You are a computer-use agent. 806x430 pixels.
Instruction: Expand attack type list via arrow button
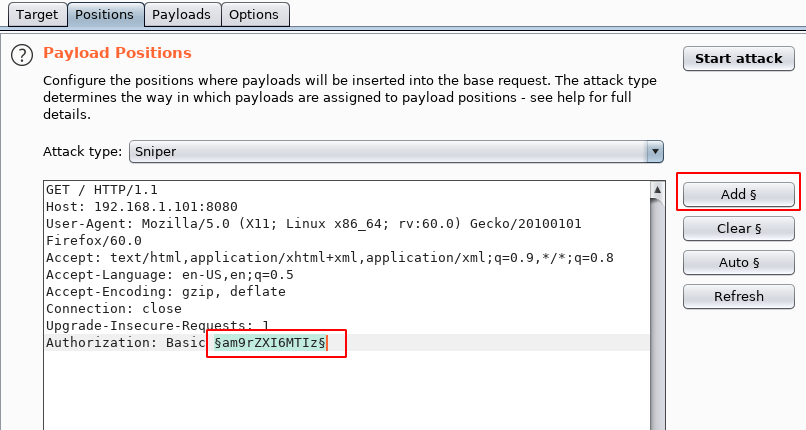tap(655, 152)
